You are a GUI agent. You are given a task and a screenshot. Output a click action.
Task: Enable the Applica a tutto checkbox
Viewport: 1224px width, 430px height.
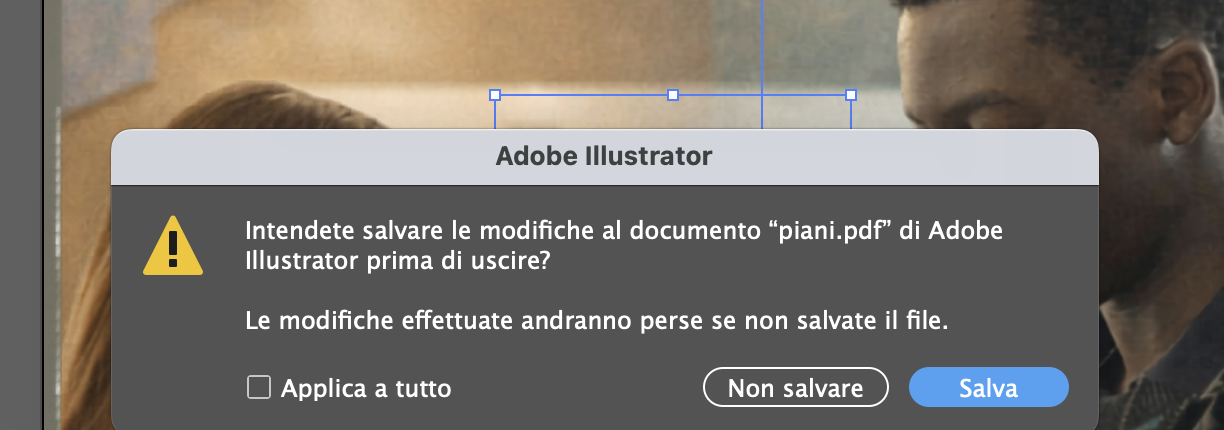(x=259, y=387)
